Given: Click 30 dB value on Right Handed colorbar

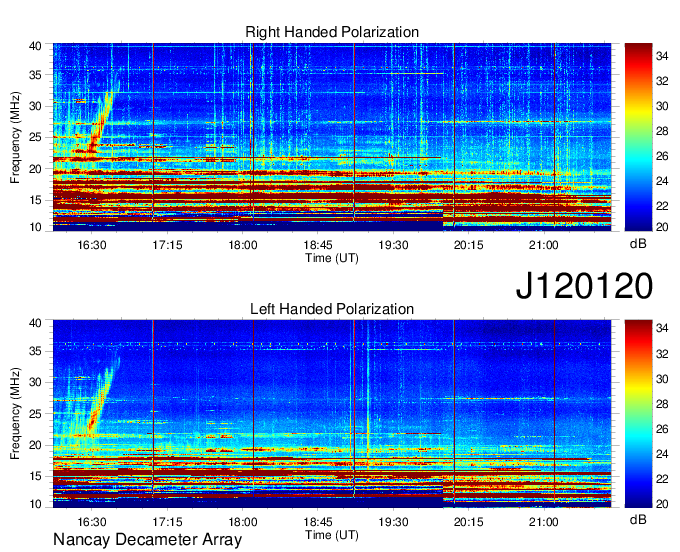Looking at the screenshot, I should point(662,106).
